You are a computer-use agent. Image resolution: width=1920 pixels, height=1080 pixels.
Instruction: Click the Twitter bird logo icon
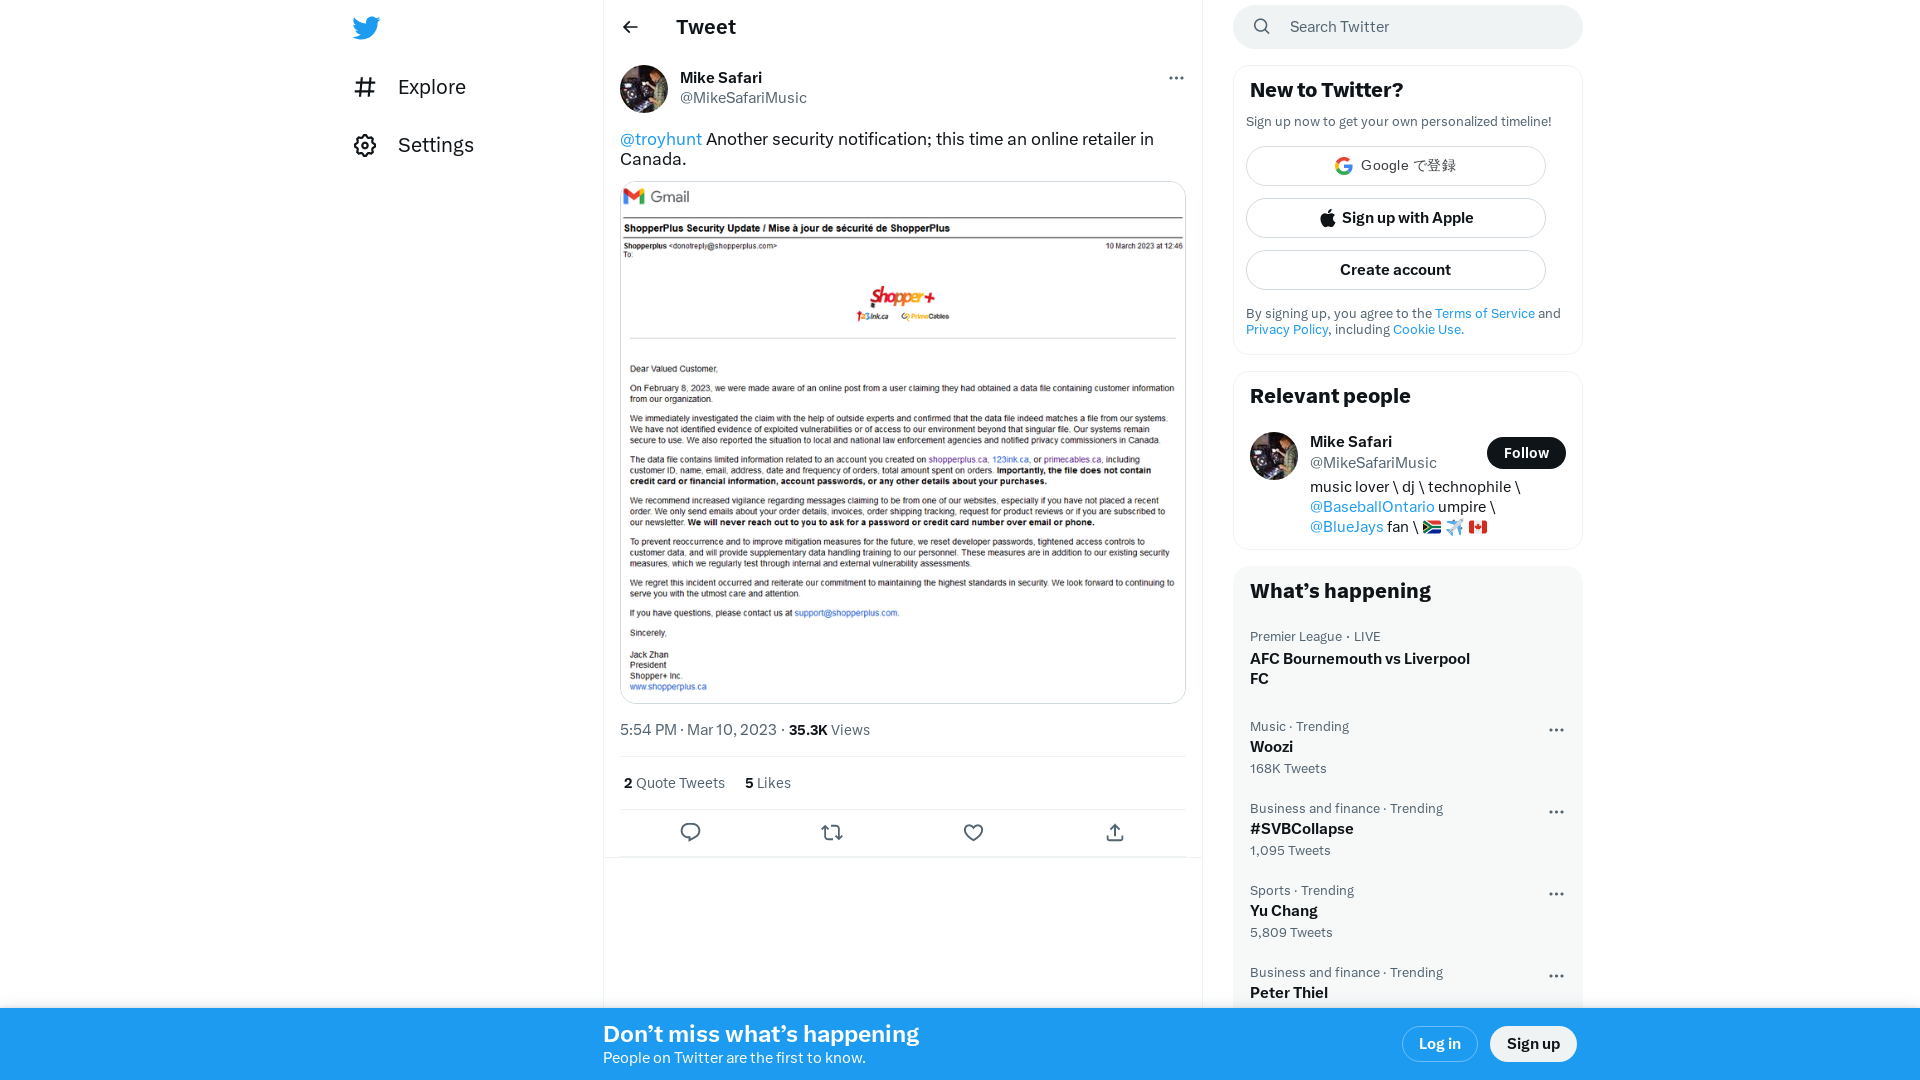click(367, 28)
